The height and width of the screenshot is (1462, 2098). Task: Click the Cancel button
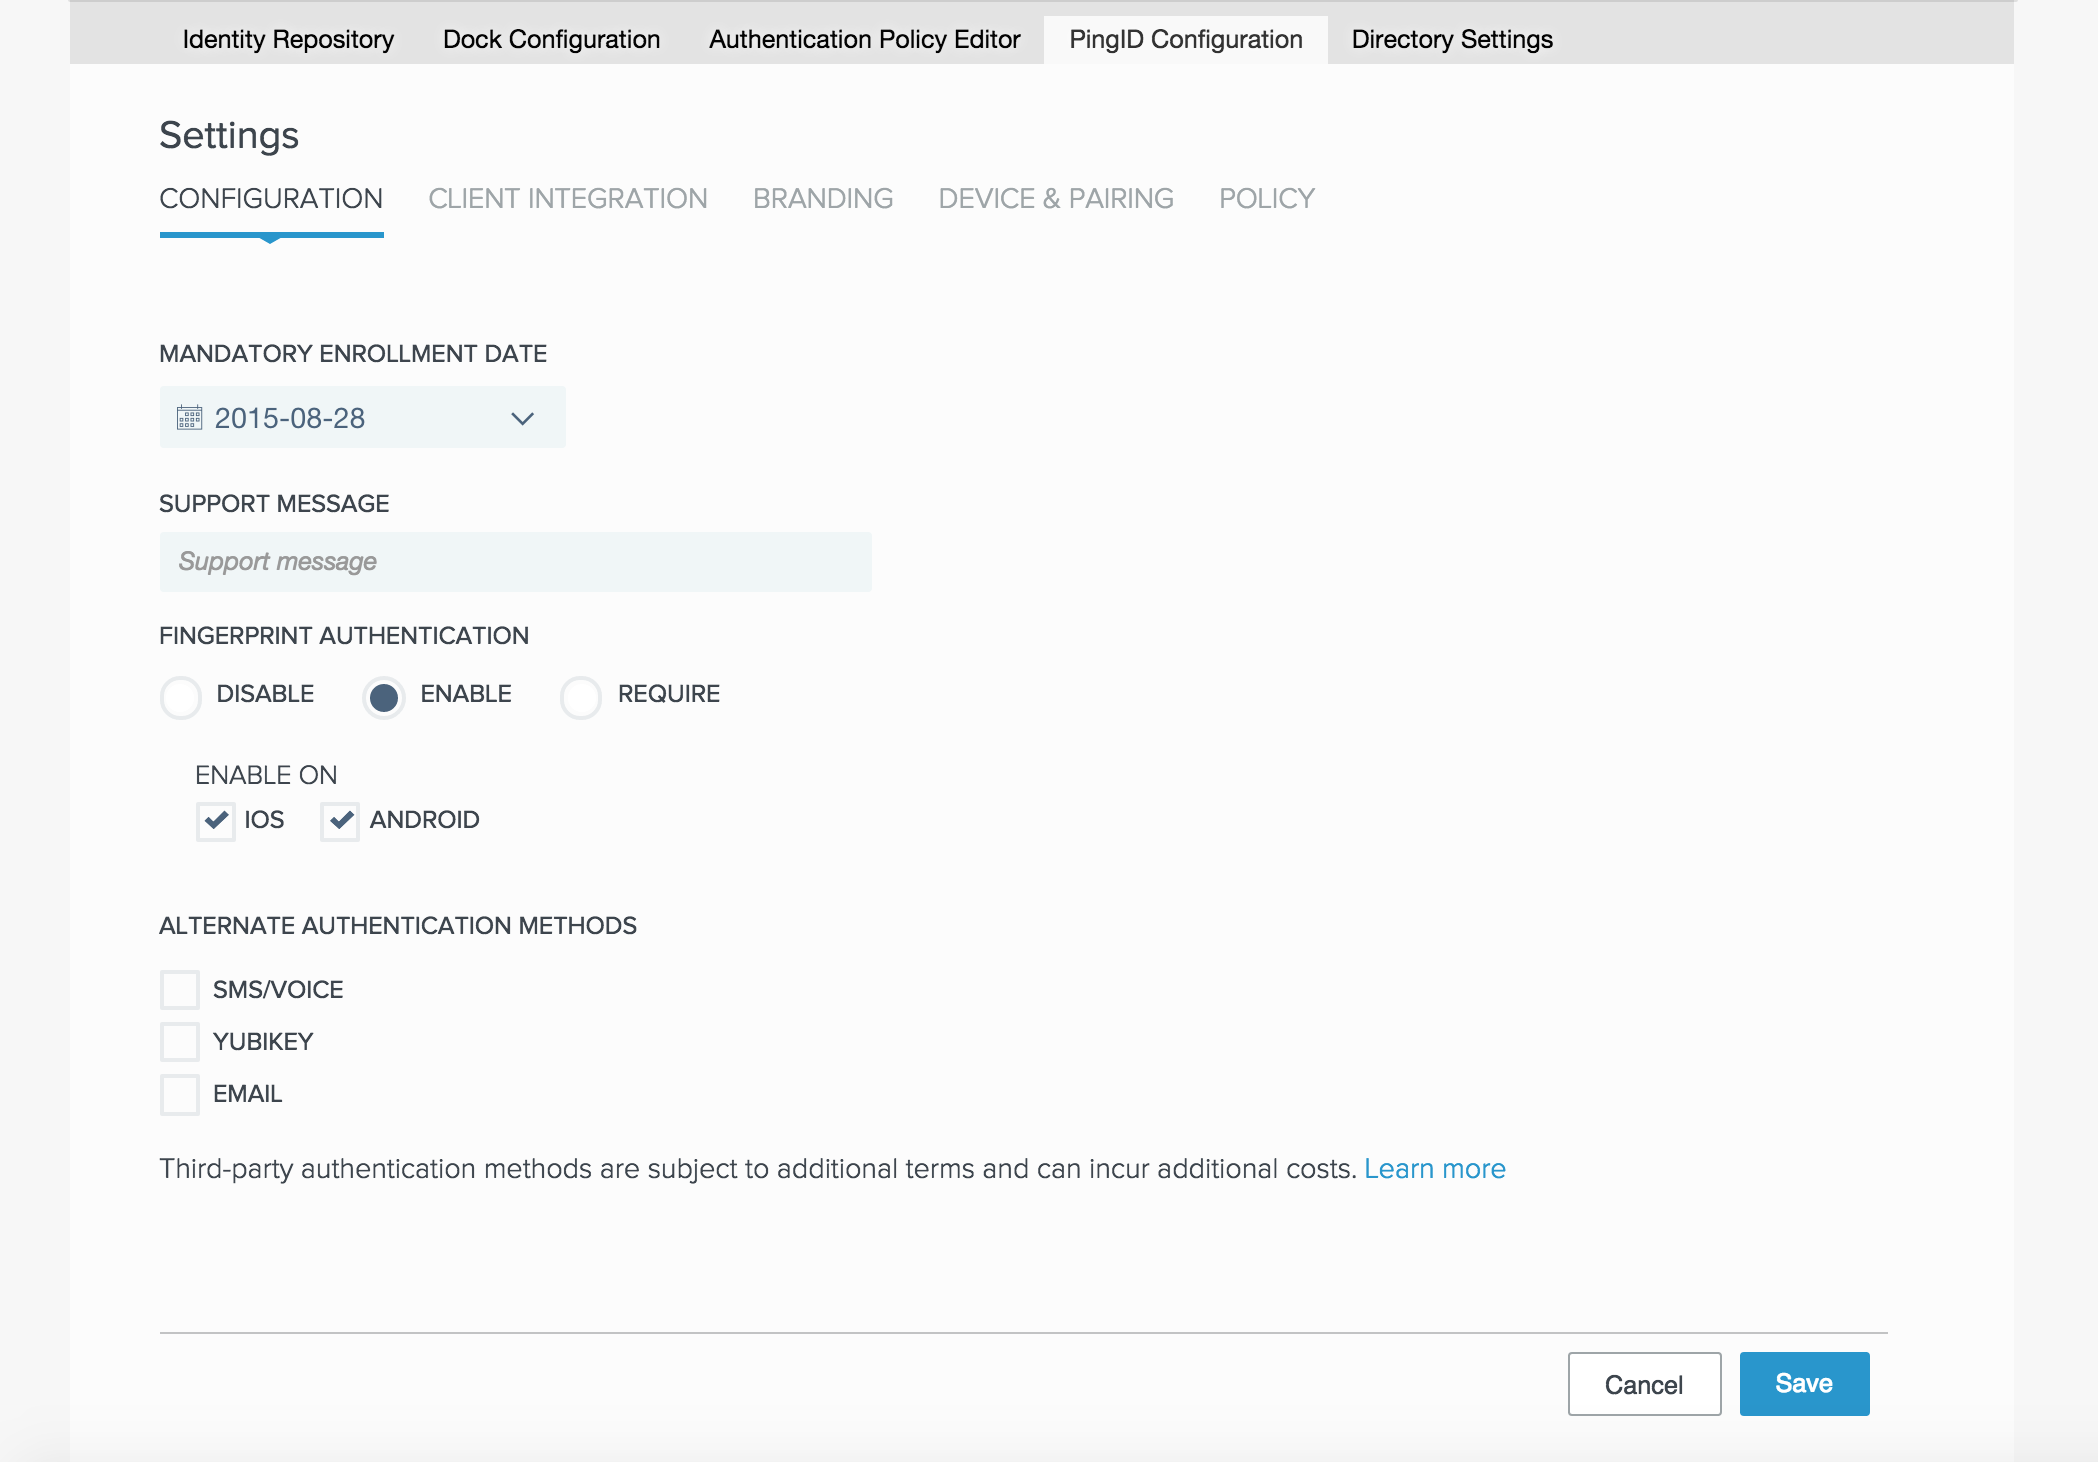click(x=1643, y=1384)
